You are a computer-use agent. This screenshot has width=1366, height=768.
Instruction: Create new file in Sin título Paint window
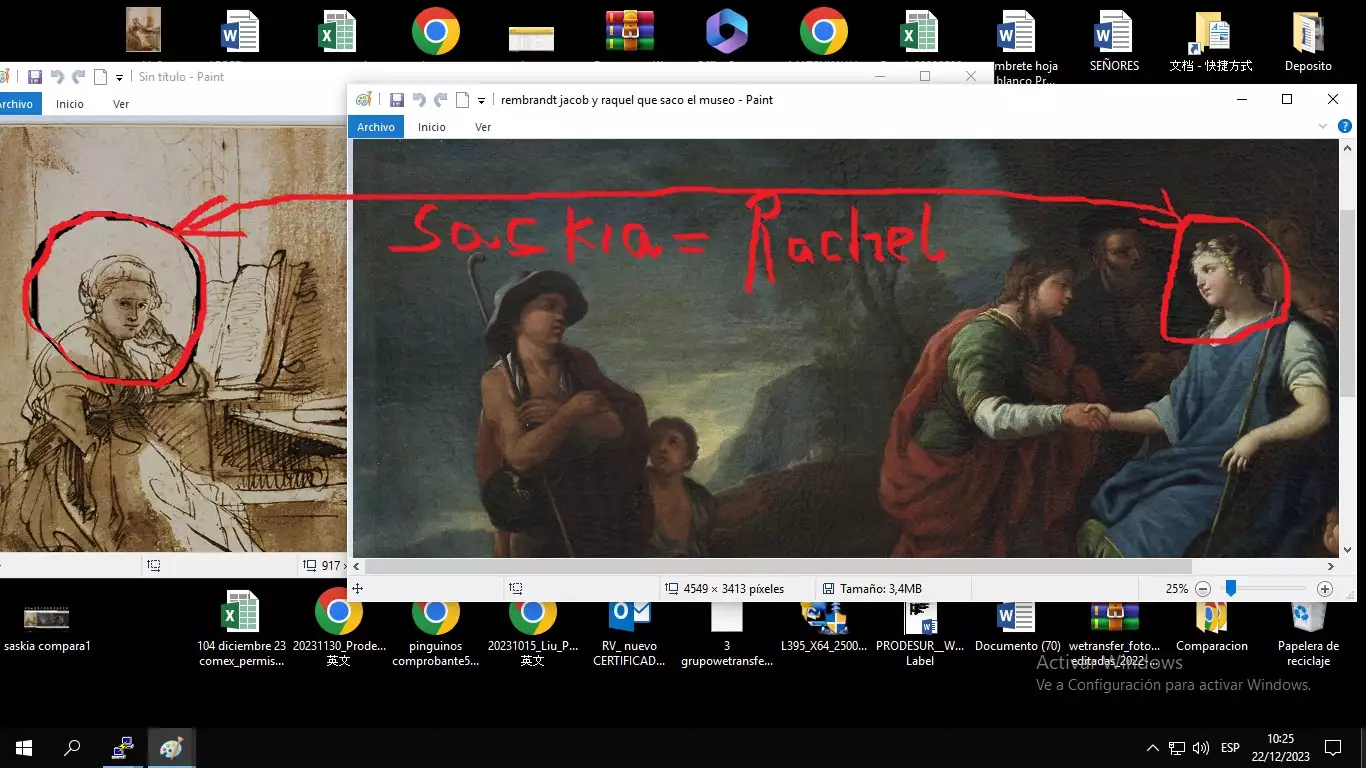pos(100,77)
